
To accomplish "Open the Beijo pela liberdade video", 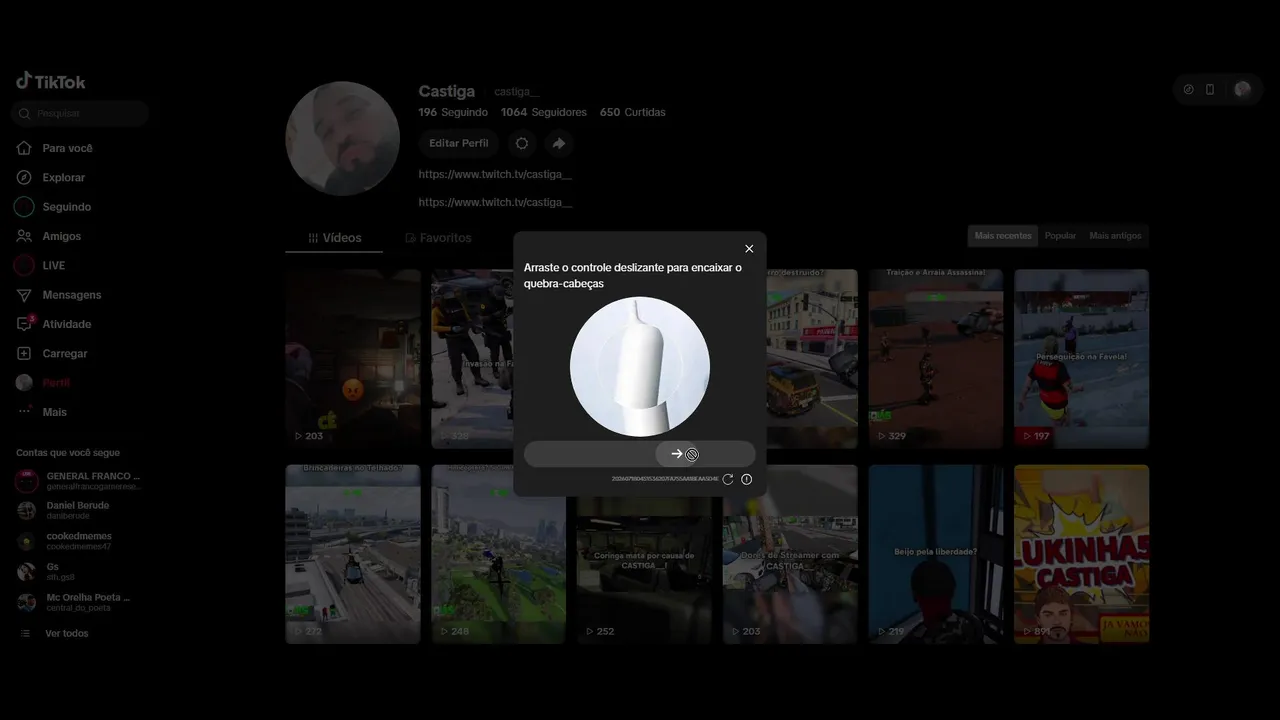I will 936,554.
